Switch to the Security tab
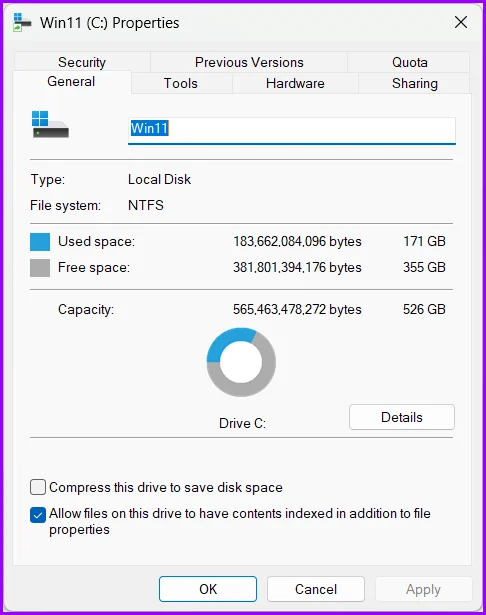The height and width of the screenshot is (615, 486). (82, 62)
